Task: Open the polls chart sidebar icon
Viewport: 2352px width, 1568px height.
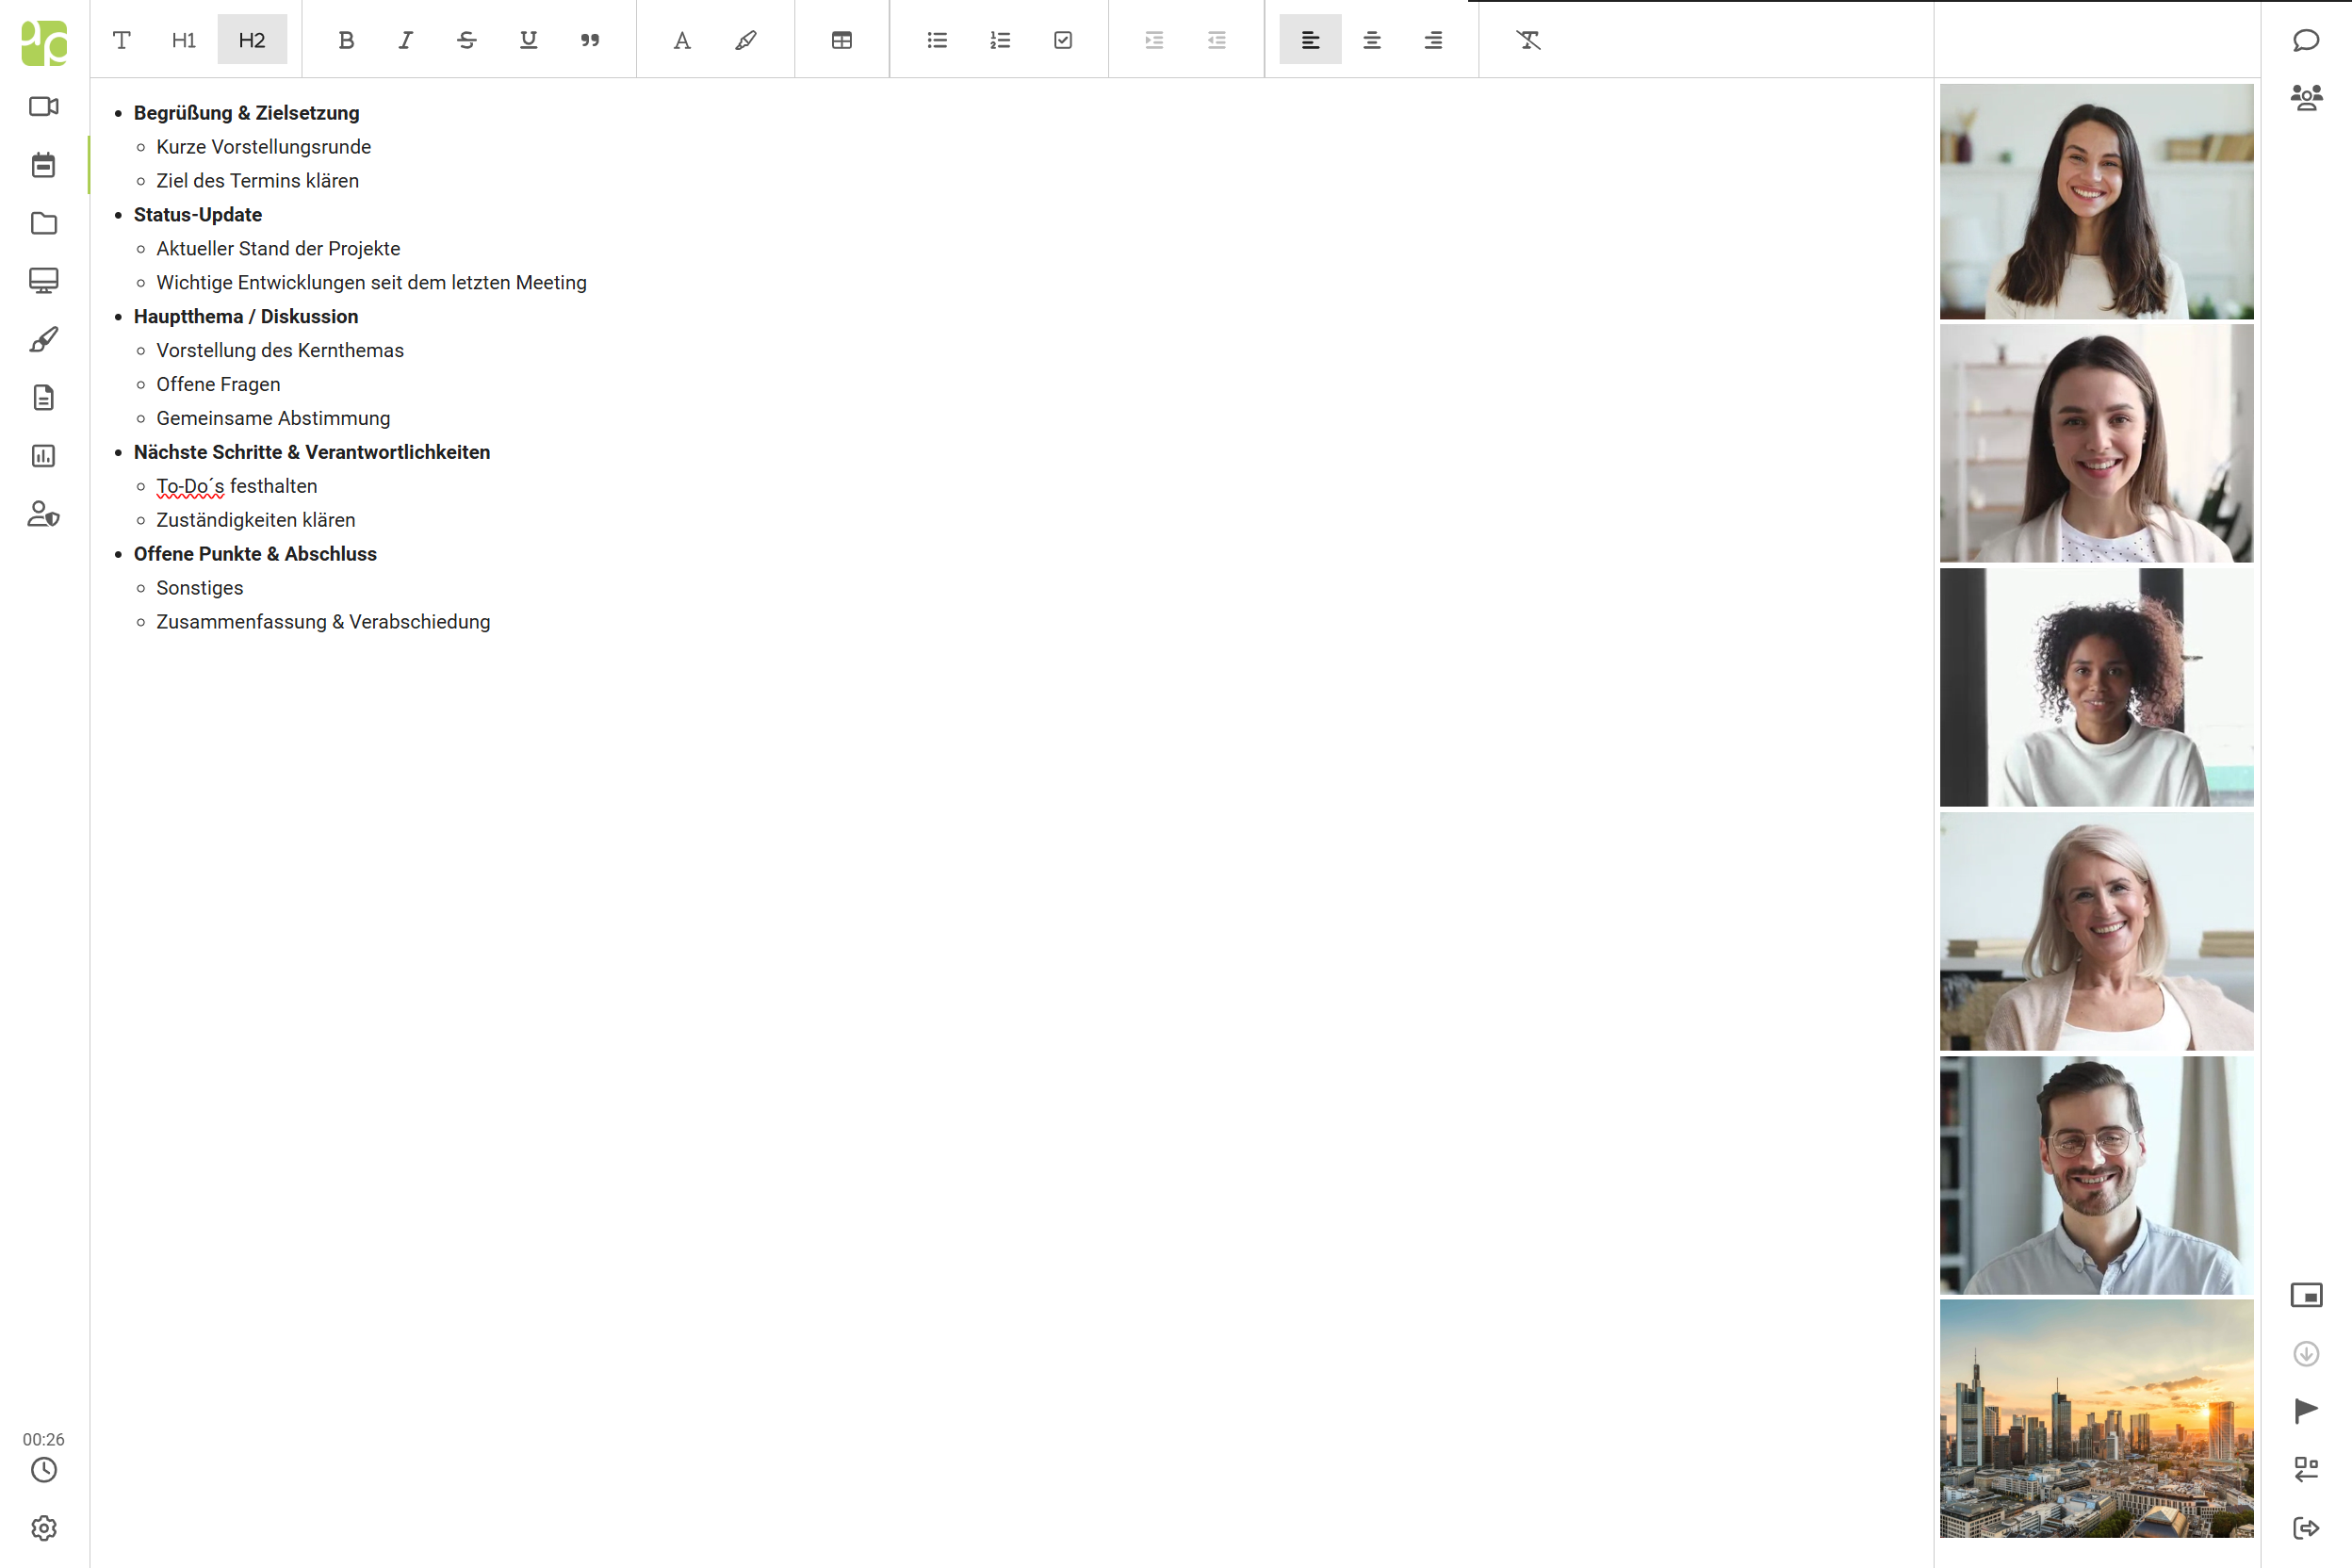Action: (44, 456)
